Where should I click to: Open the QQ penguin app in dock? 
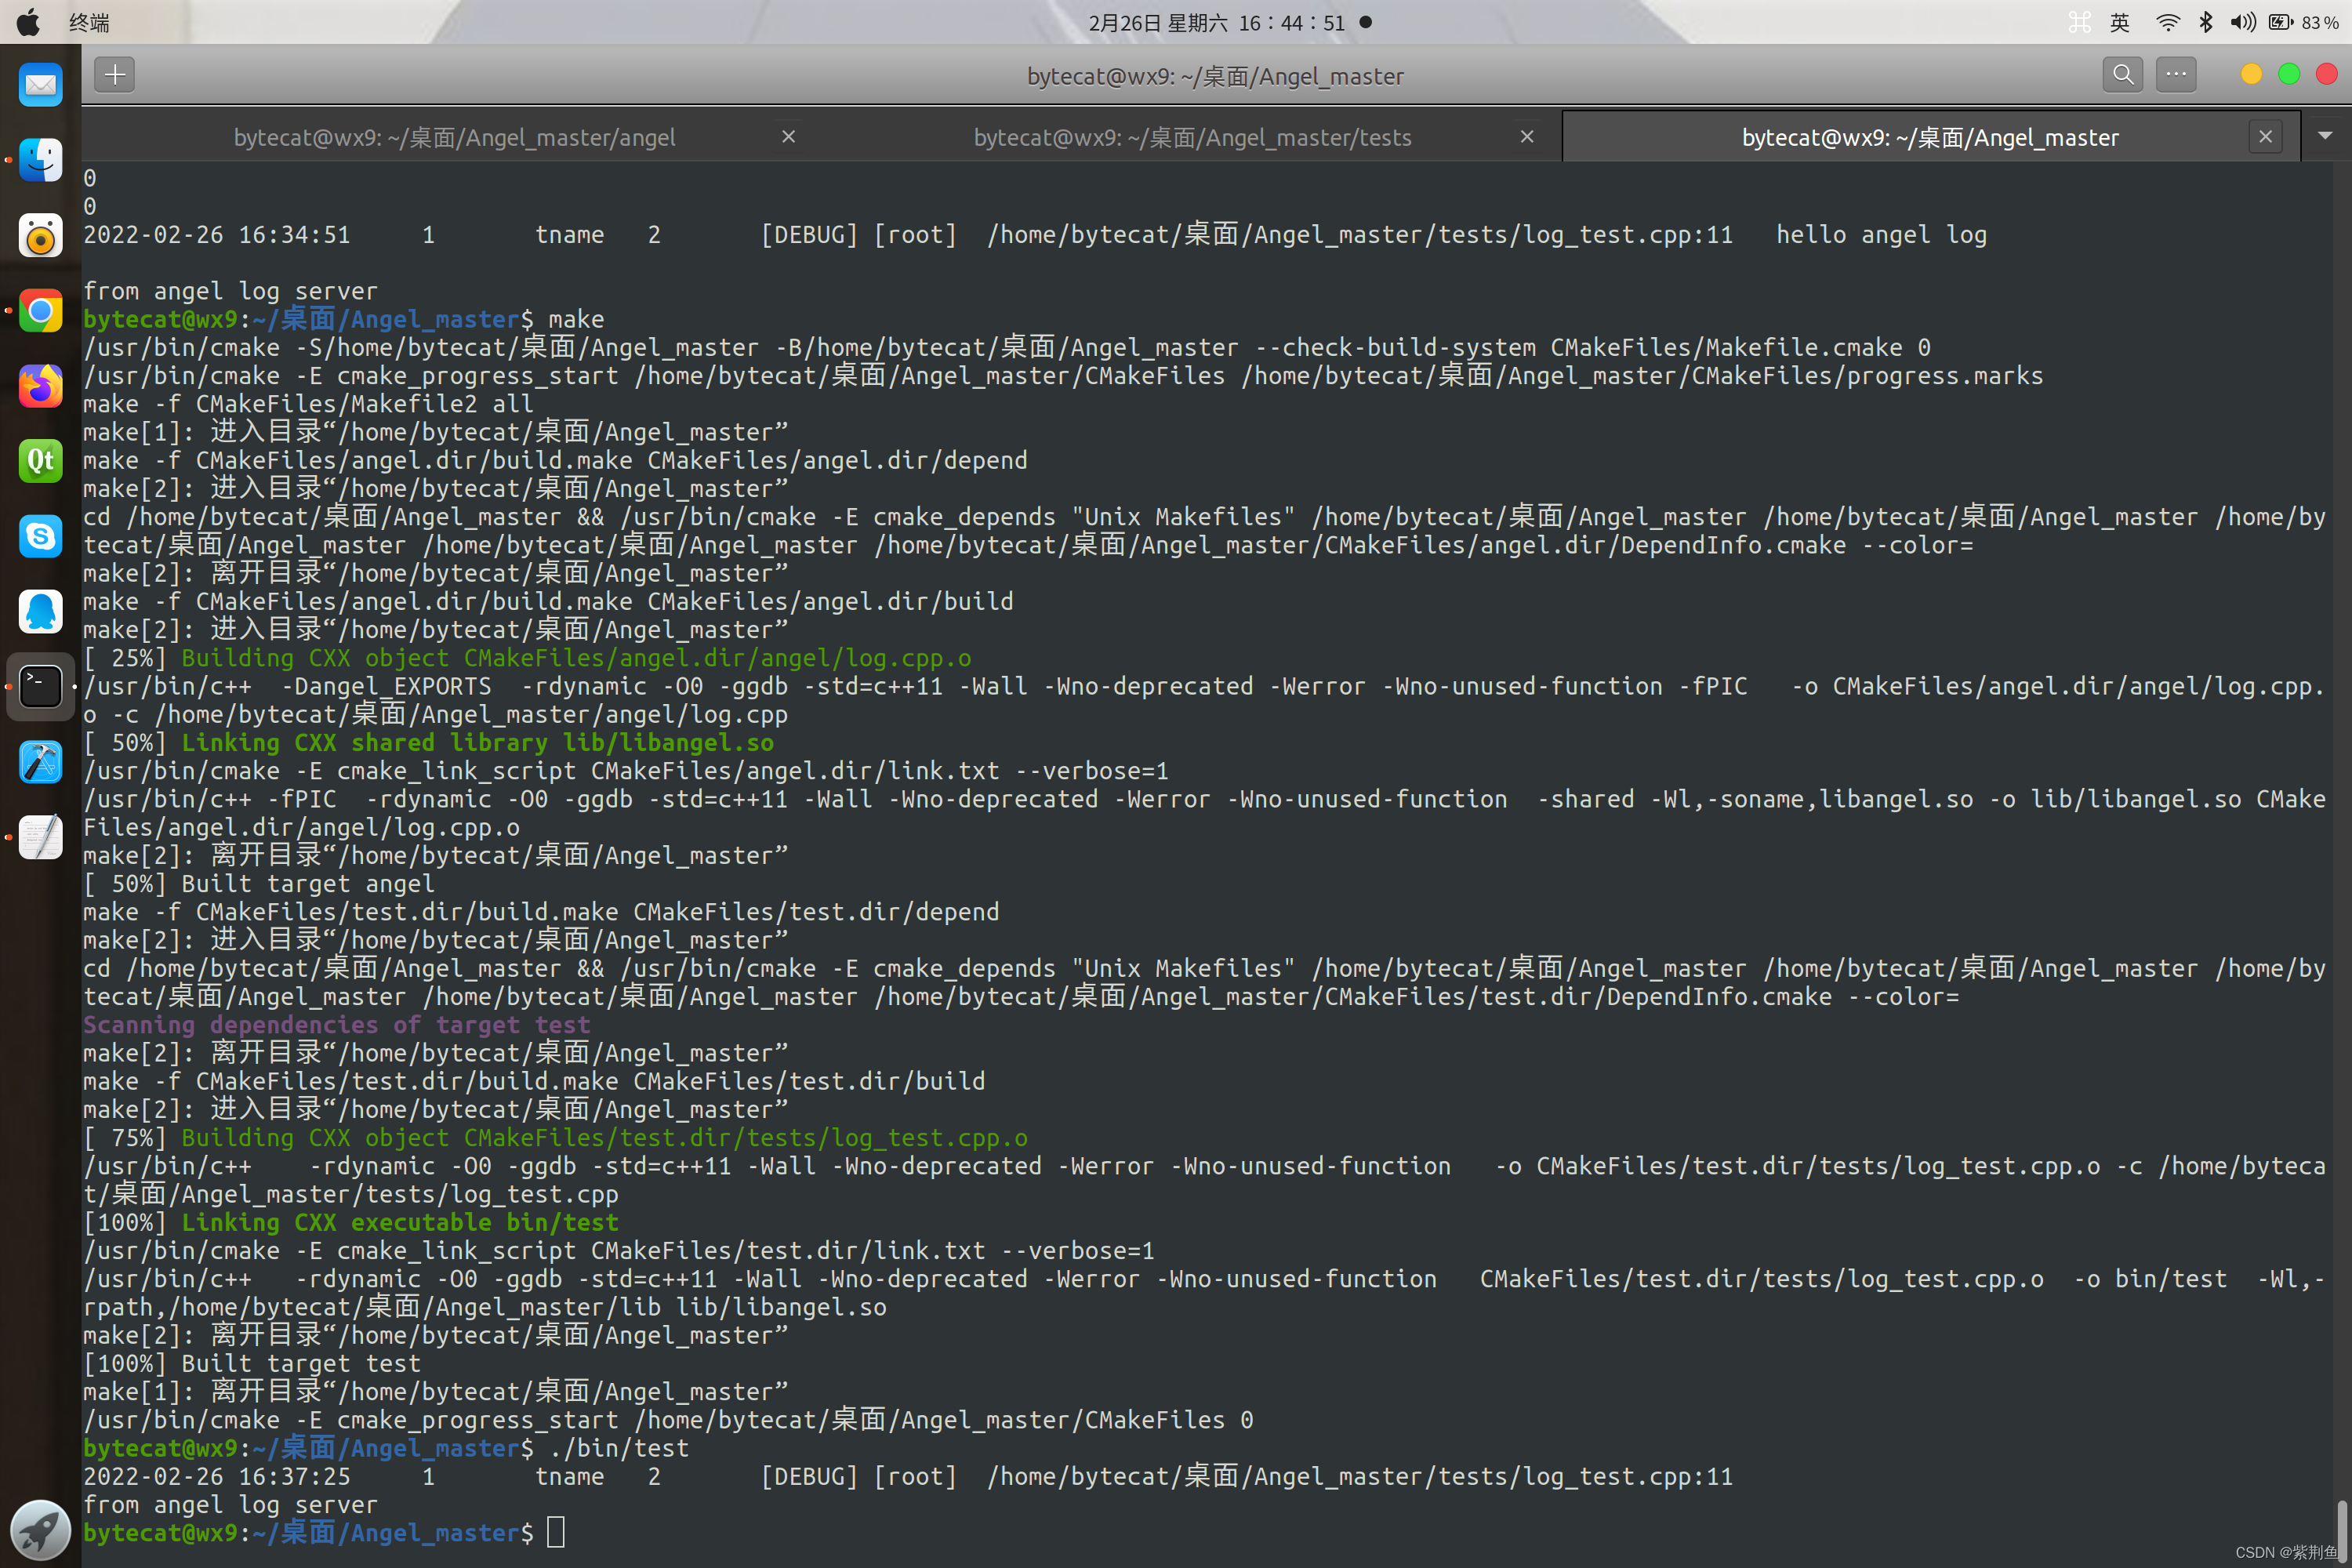pyautogui.click(x=41, y=611)
